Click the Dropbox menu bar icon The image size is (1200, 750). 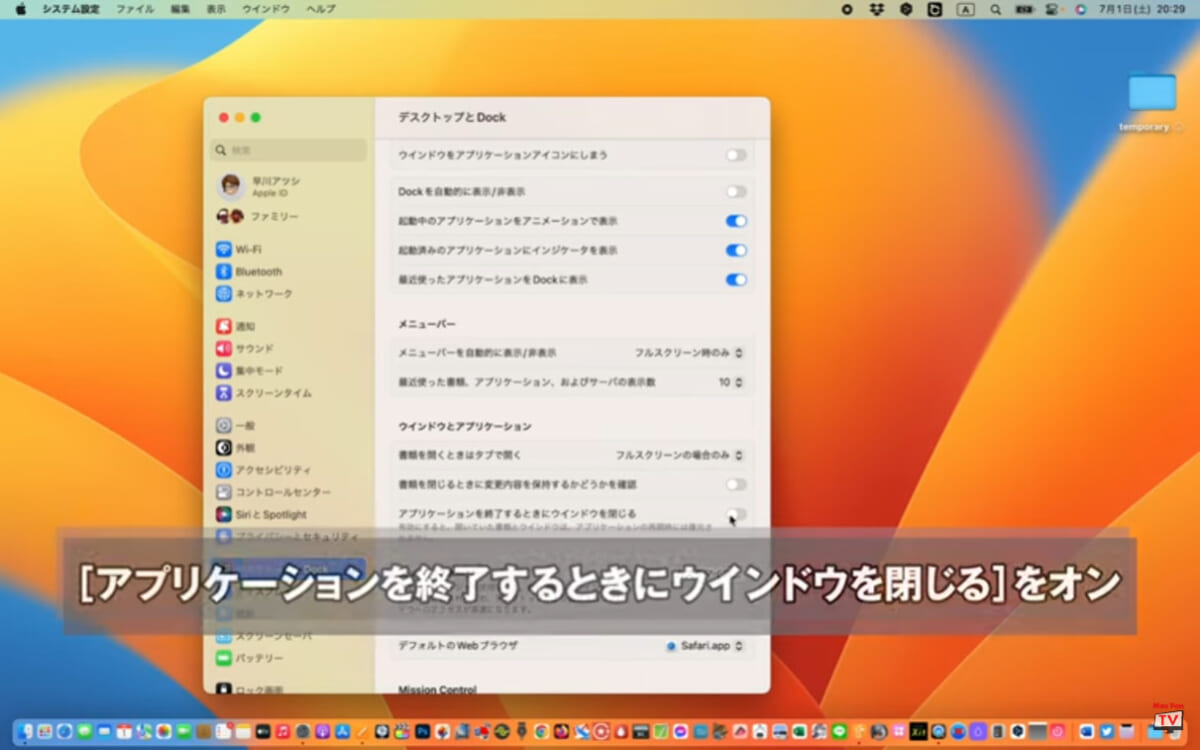(877, 9)
